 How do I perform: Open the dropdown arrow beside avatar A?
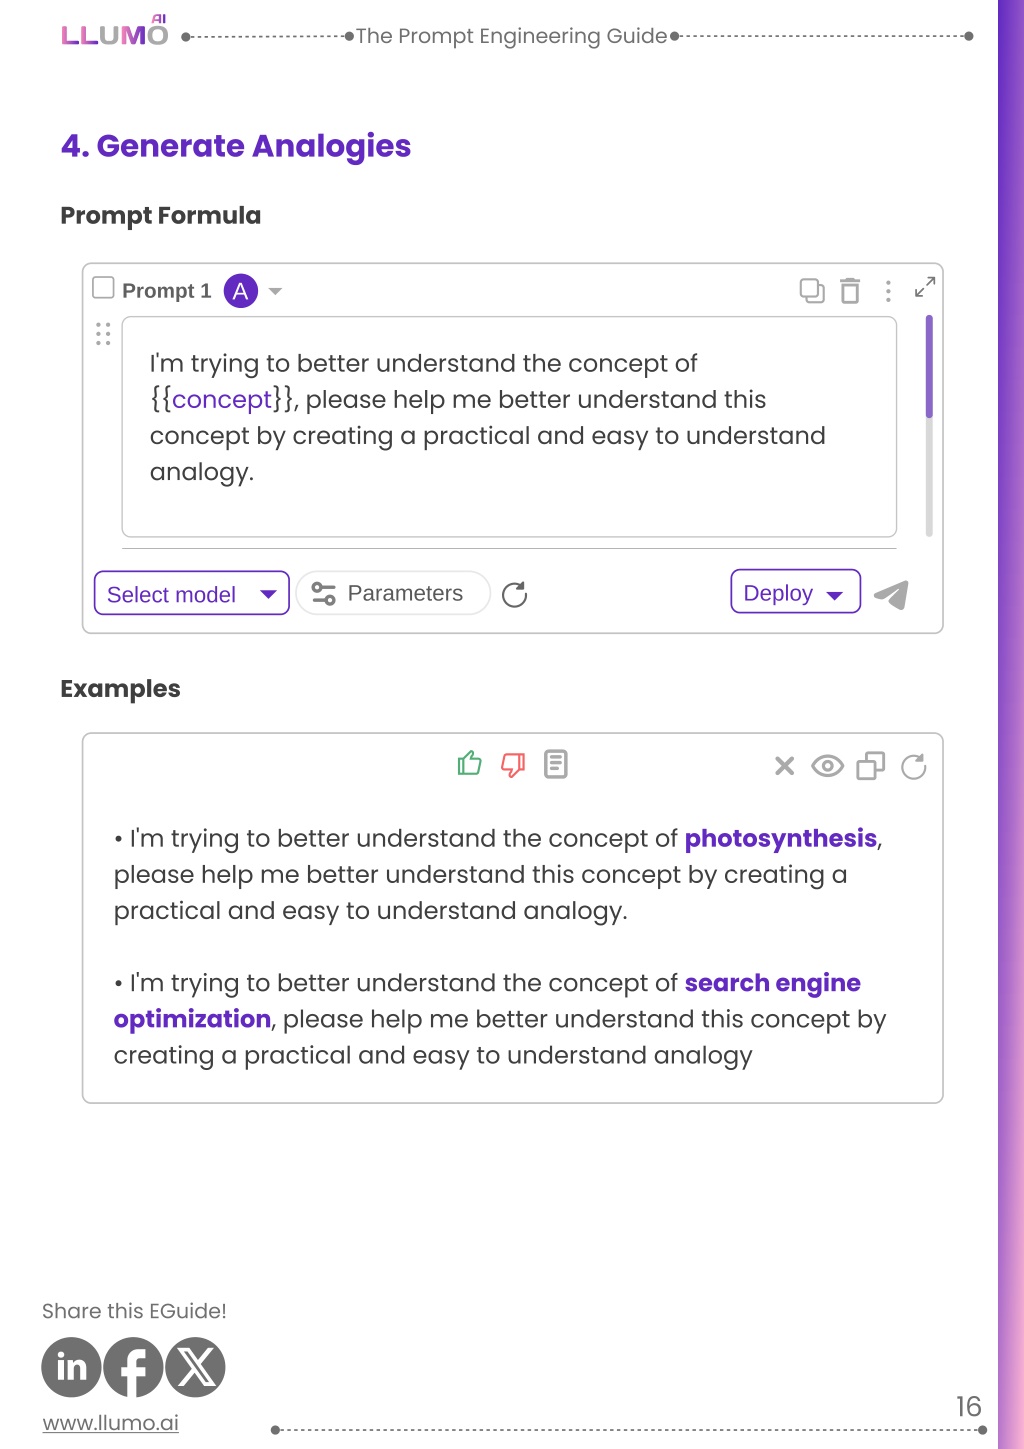point(276,291)
